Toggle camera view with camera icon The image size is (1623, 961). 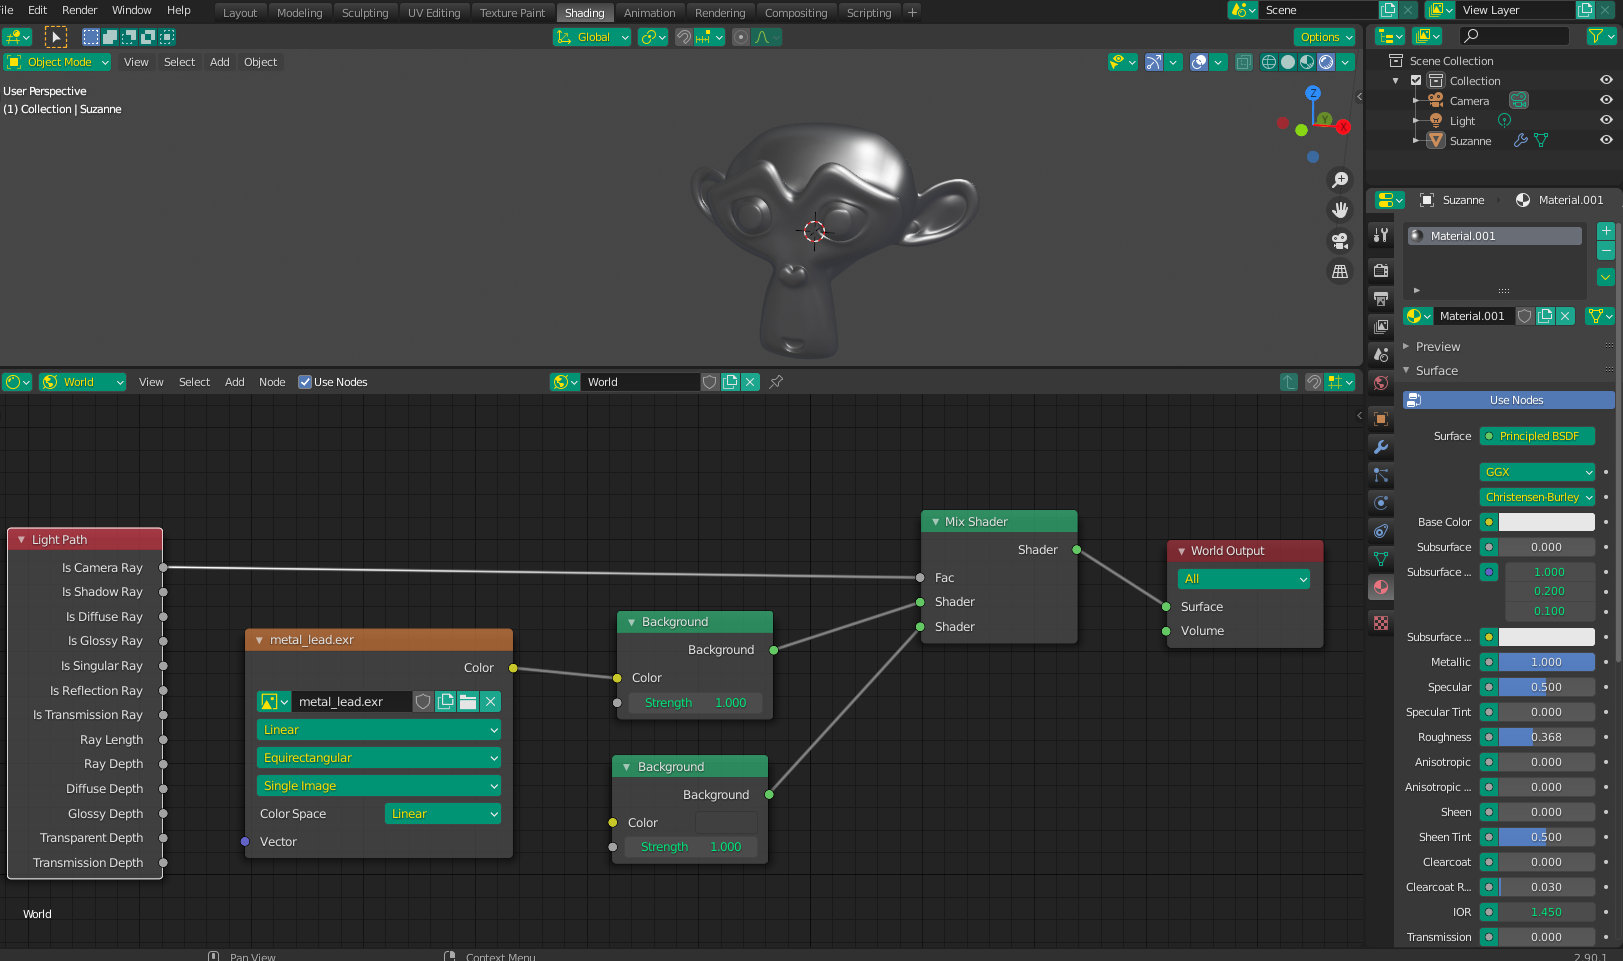click(1340, 241)
